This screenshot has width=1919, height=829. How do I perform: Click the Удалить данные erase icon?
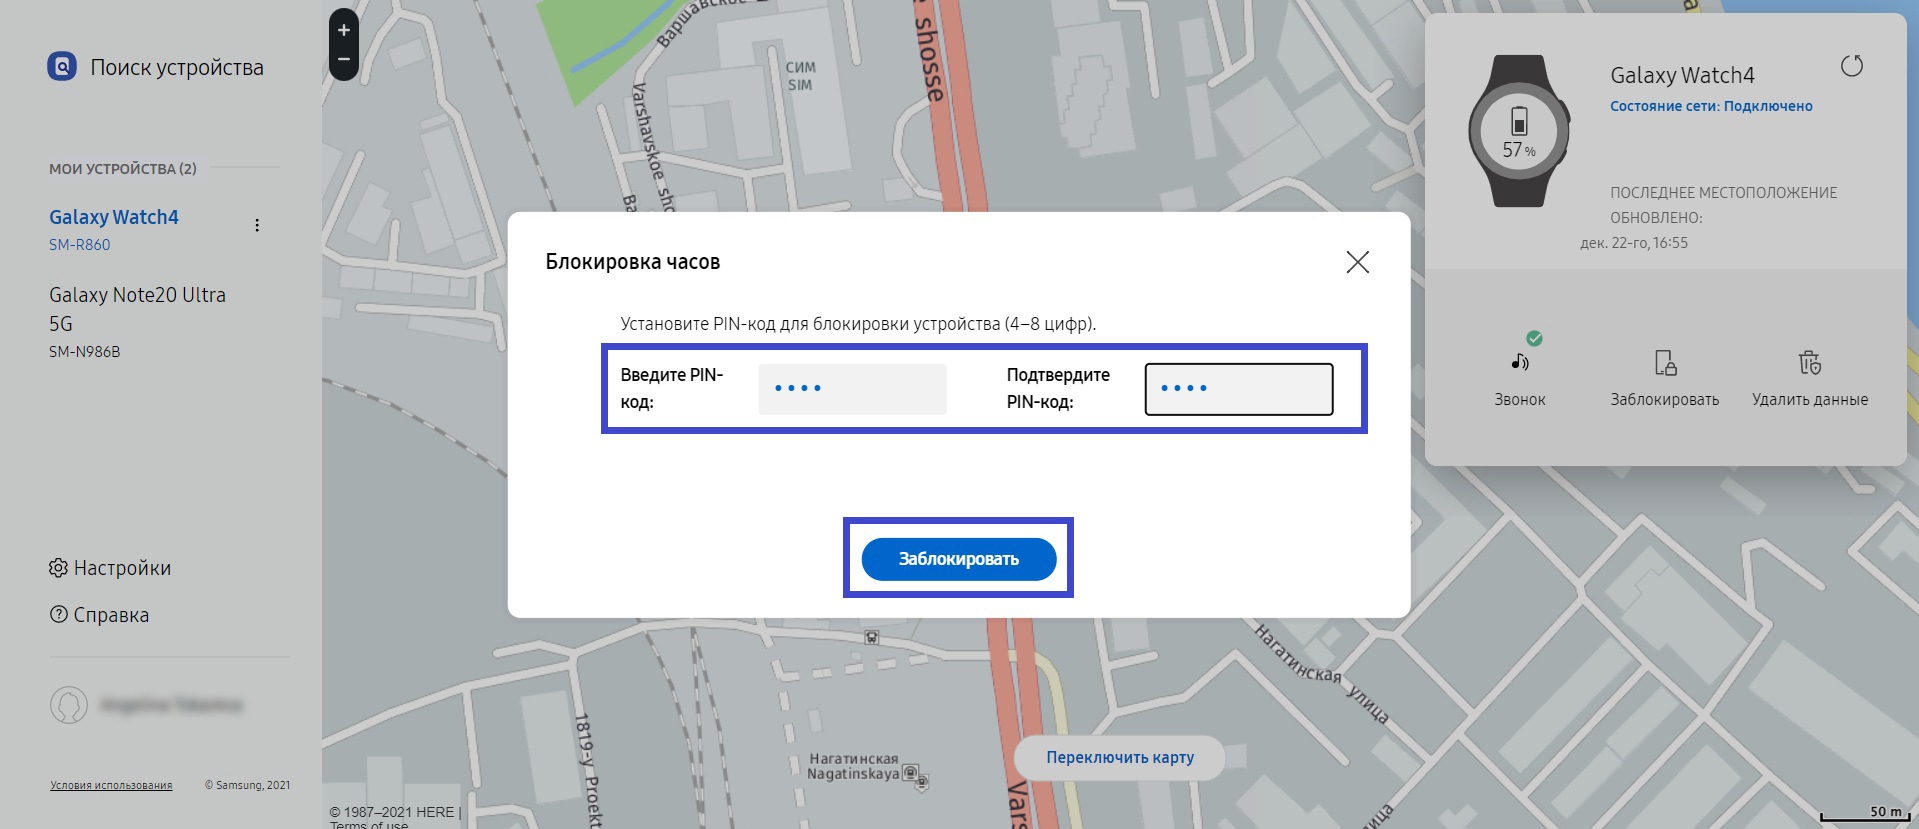pos(1810,362)
